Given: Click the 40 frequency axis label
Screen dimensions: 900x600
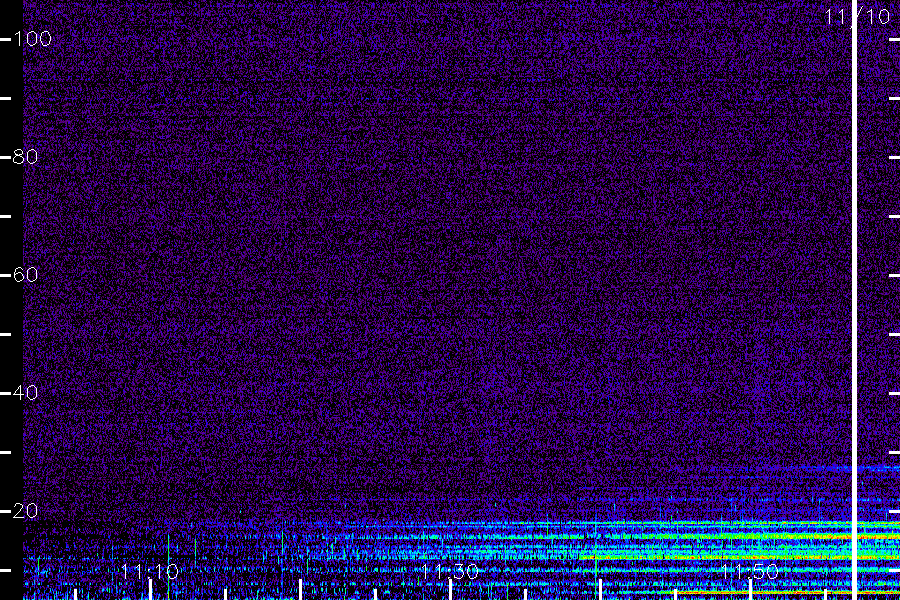Looking at the screenshot, I should pos(25,393).
